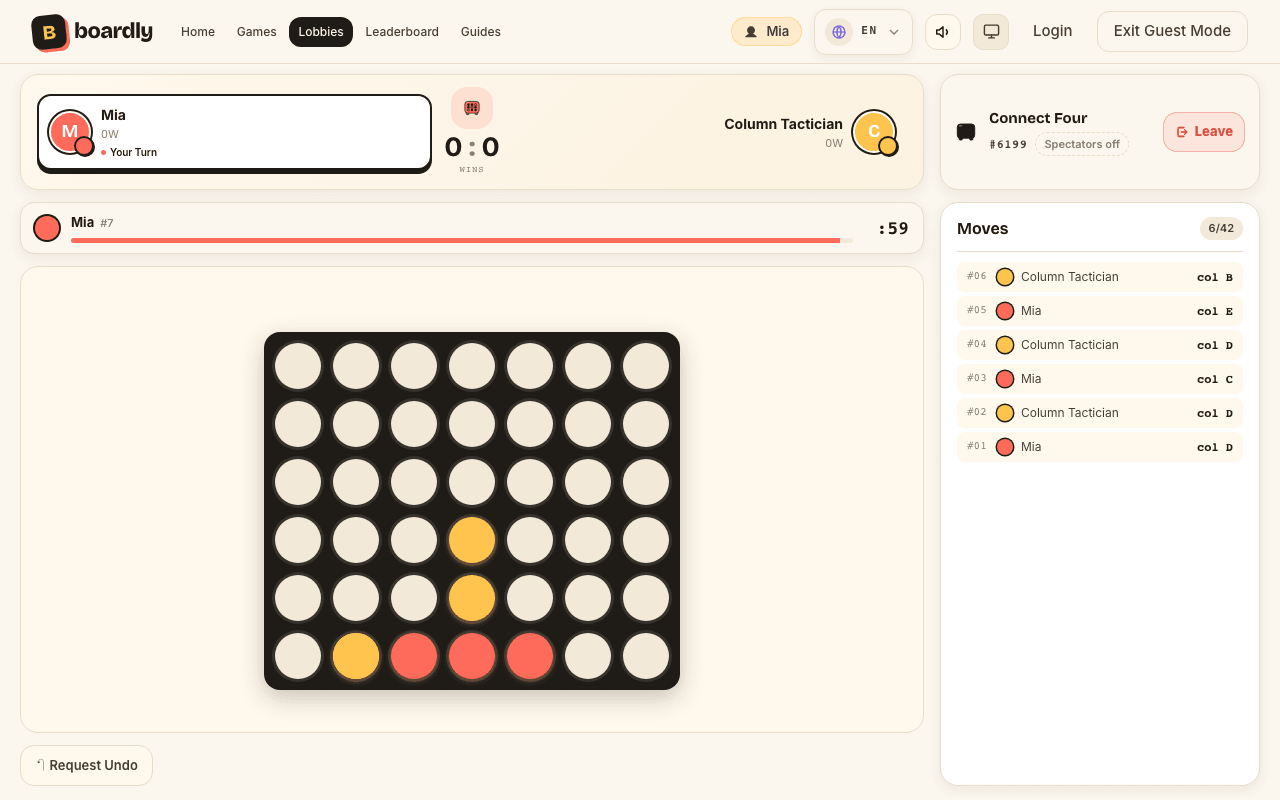Click the red turn timer progress bar
The width and height of the screenshot is (1280, 800).
pyautogui.click(x=462, y=240)
